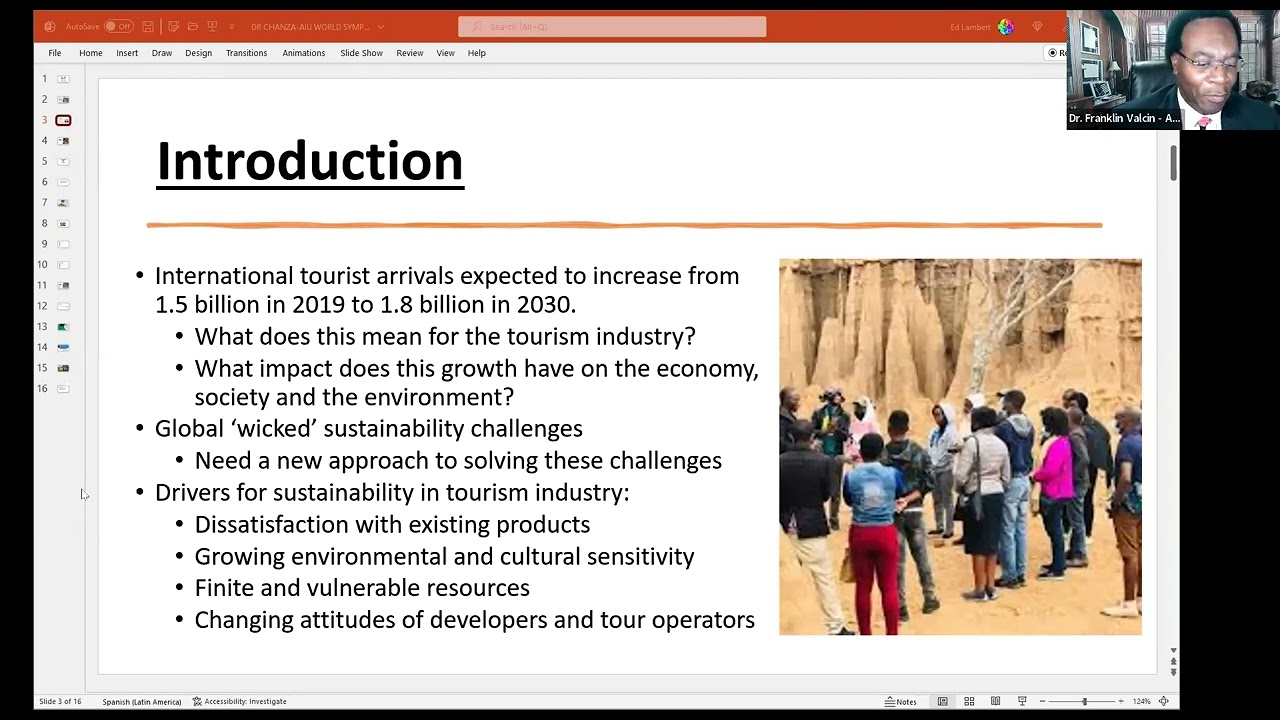Click the Open folder icon in title bar
Viewport: 1280px width, 720px height.
tap(192, 27)
